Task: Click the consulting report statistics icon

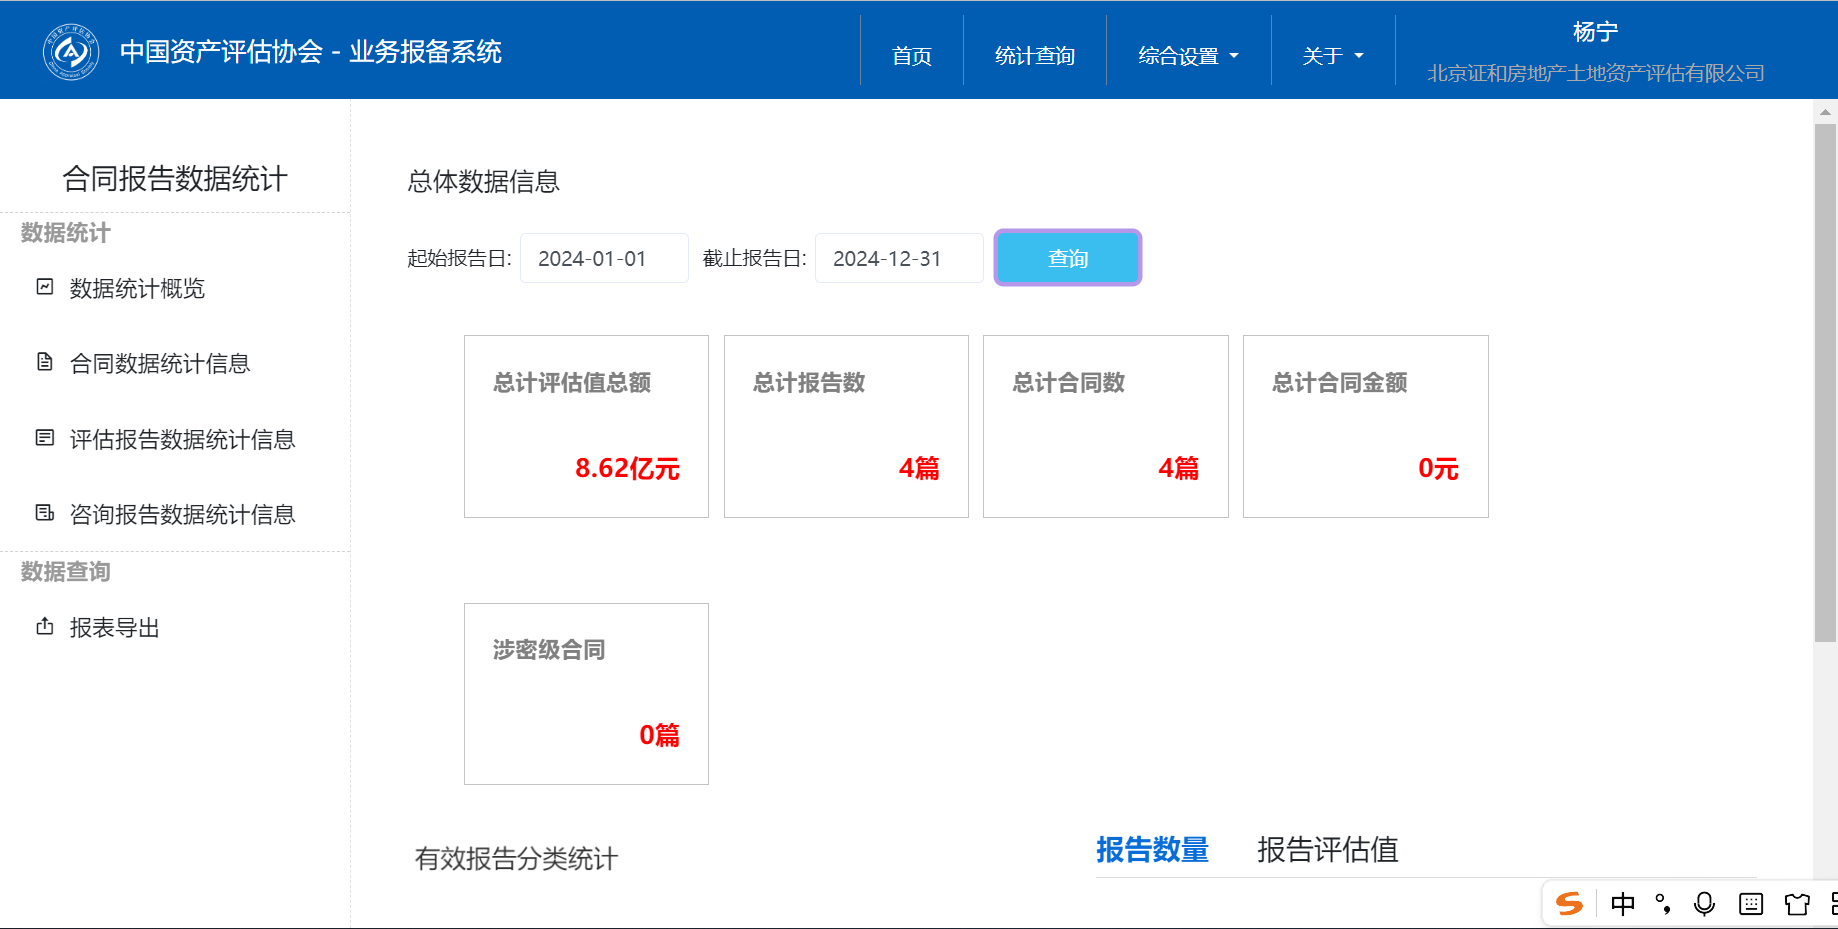Action: pyautogui.click(x=45, y=513)
